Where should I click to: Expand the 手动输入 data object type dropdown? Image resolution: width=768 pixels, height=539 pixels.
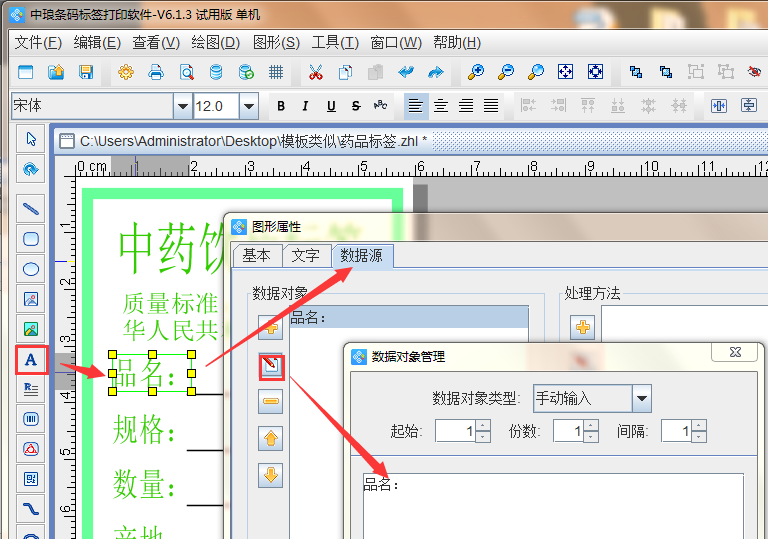642,398
